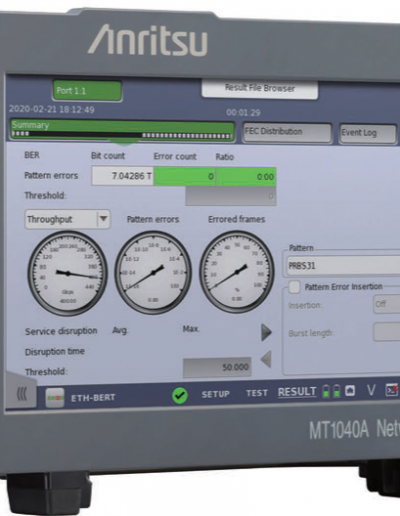Select the Burst length input field

387,332
